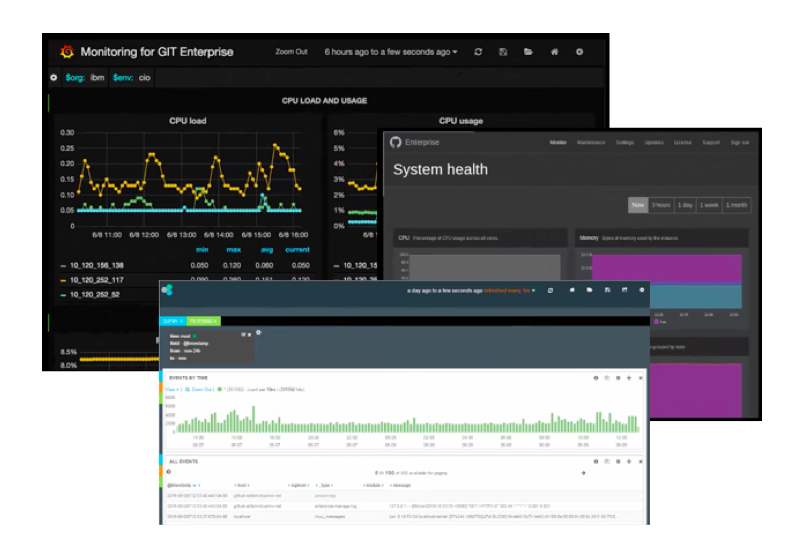Open the templating settings gear beside $org
This screenshot has height=543, width=805.
click(54, 77)
